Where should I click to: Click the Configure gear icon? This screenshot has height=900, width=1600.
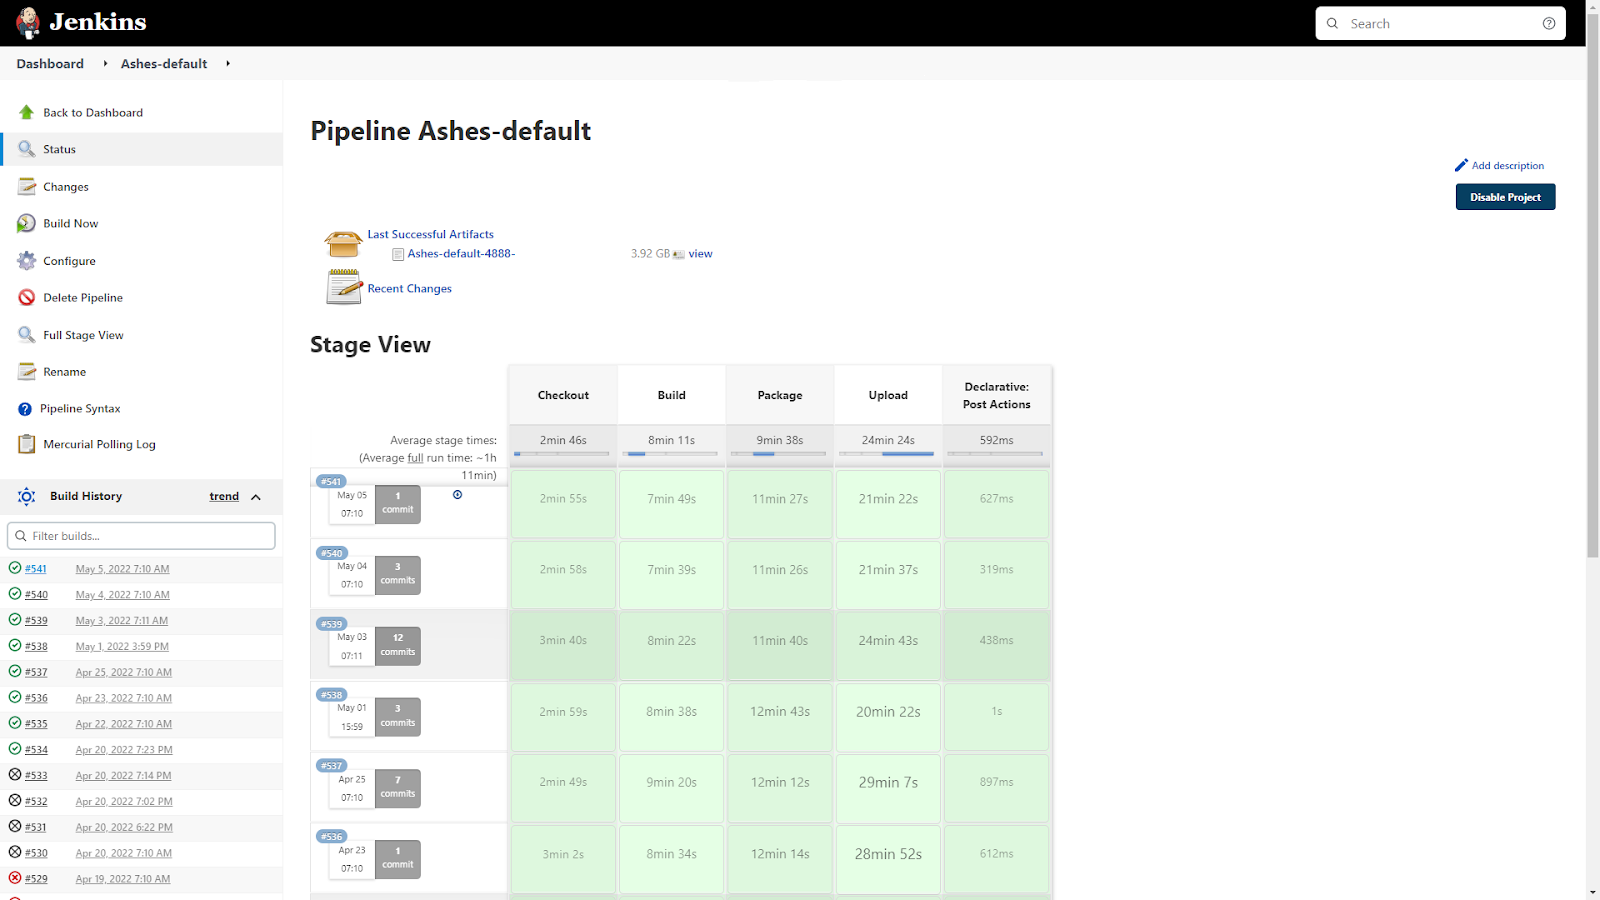26,261
